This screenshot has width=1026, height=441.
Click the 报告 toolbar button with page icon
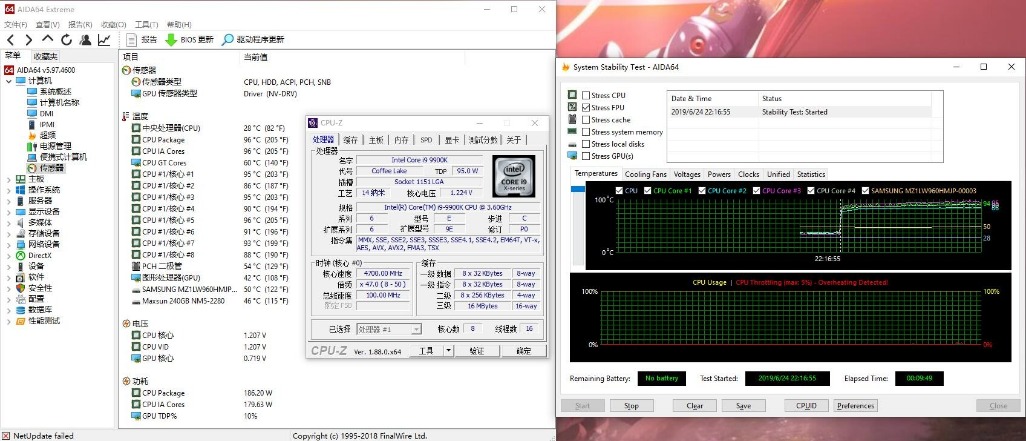click(x=141, y=40)
